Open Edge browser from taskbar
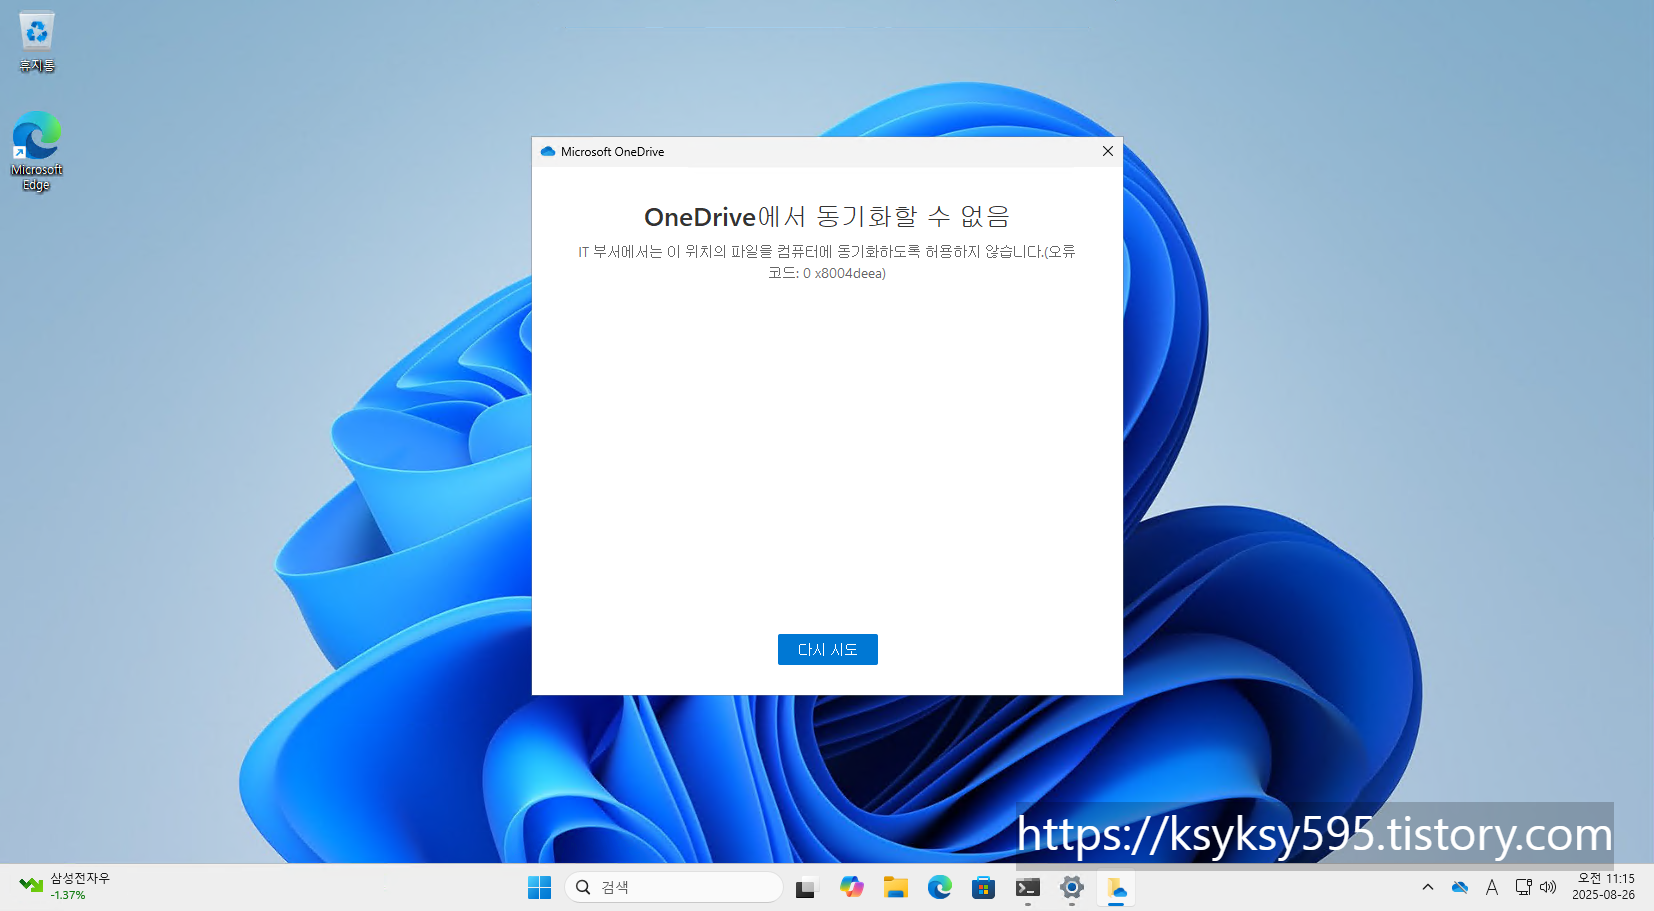This screenshot has width=1654, height=911. (939, 887)
